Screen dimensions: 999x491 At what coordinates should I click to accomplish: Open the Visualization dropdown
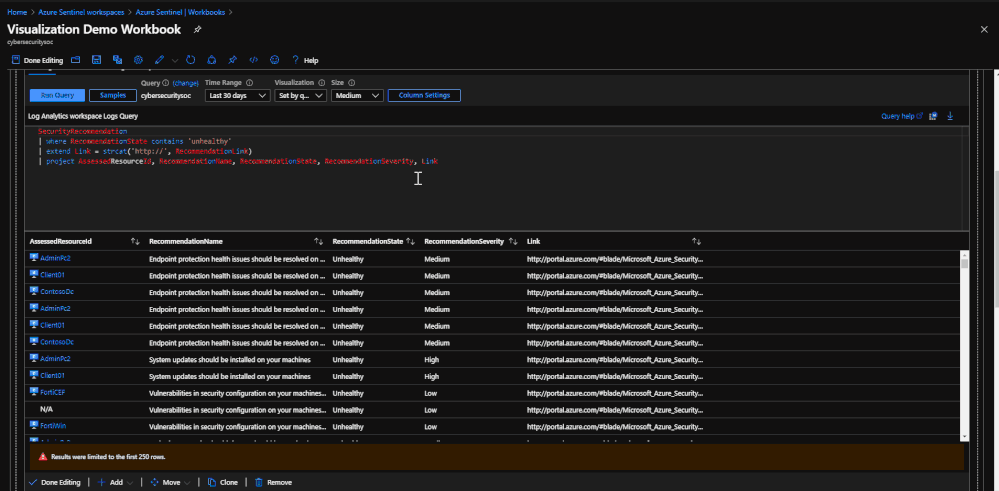pos(301,96)
